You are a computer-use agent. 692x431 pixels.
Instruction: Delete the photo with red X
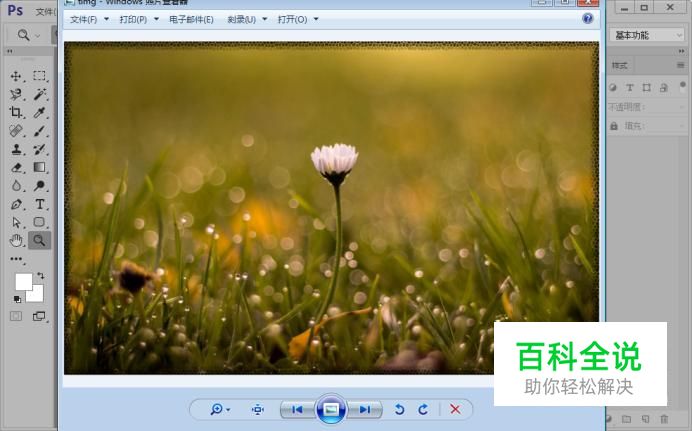[x=455, y=409]
